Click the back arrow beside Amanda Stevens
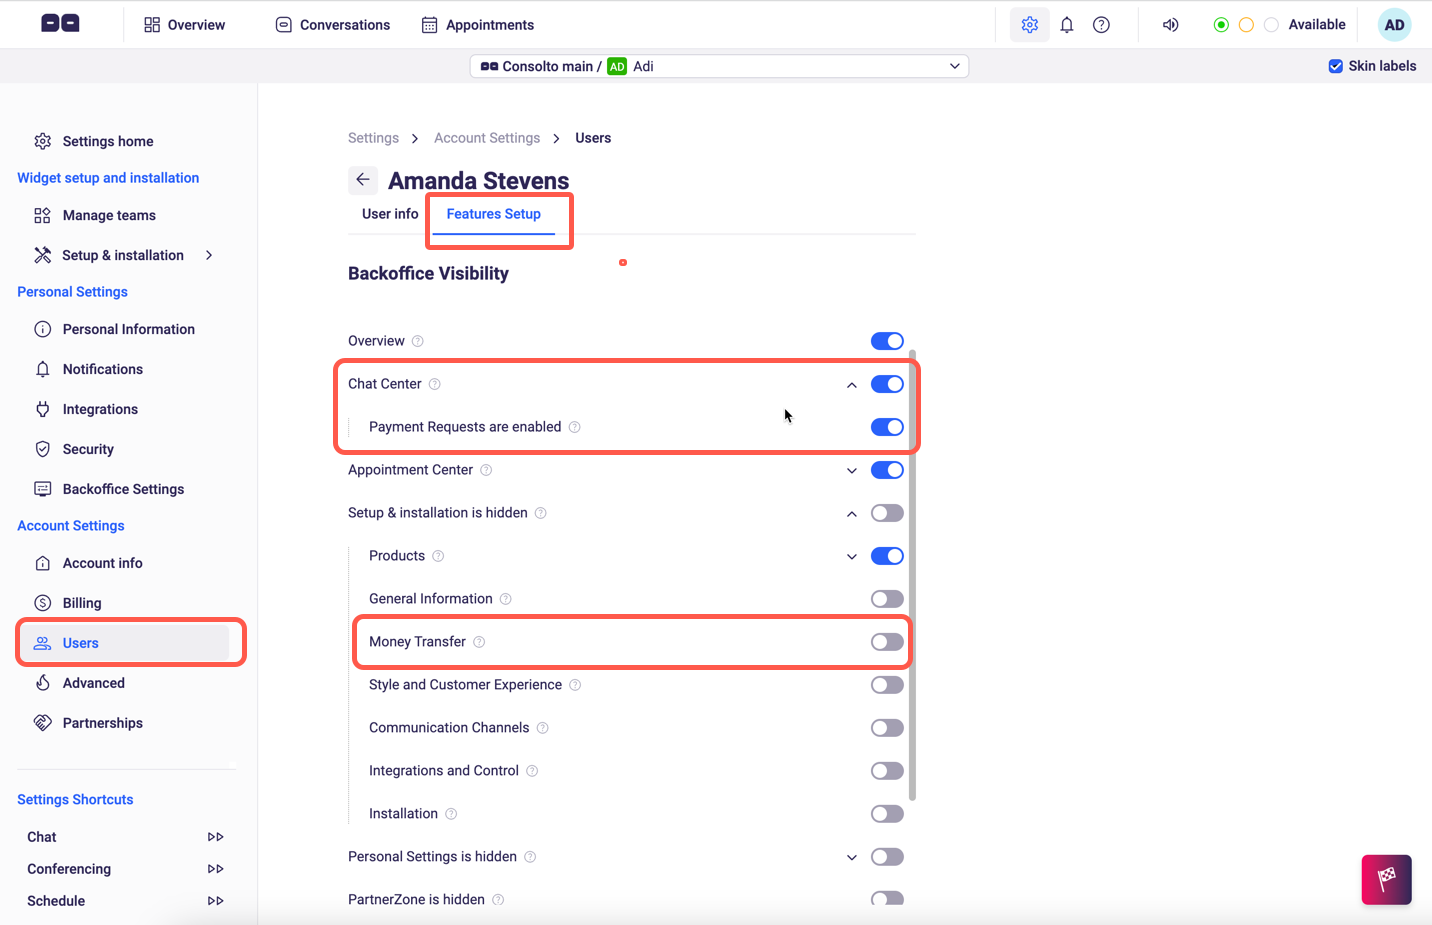 pyautogui.click(x=363, y=180)
